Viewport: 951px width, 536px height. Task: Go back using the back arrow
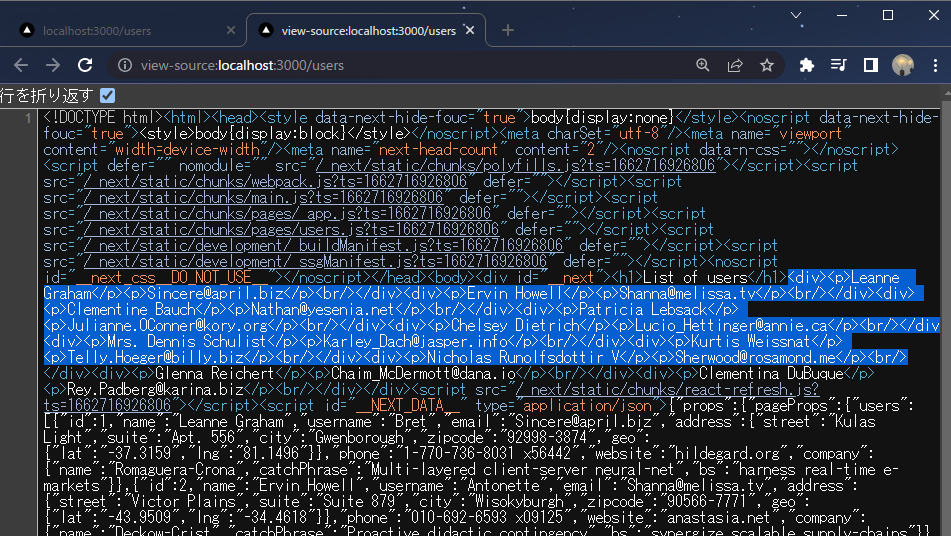point(21,65)
